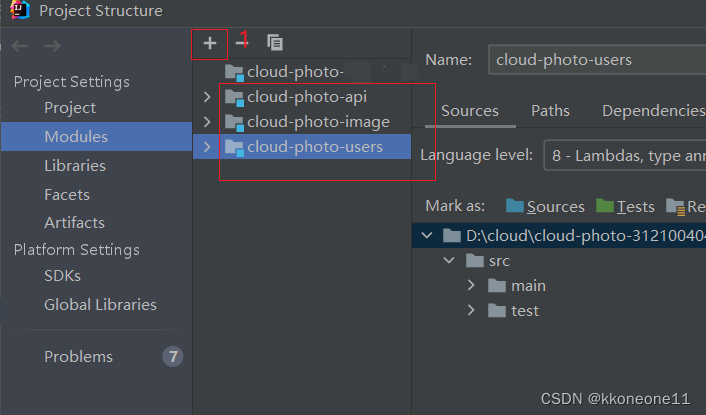
Task: Click the Remove module minus icon
Action: [x=242, y=43]
